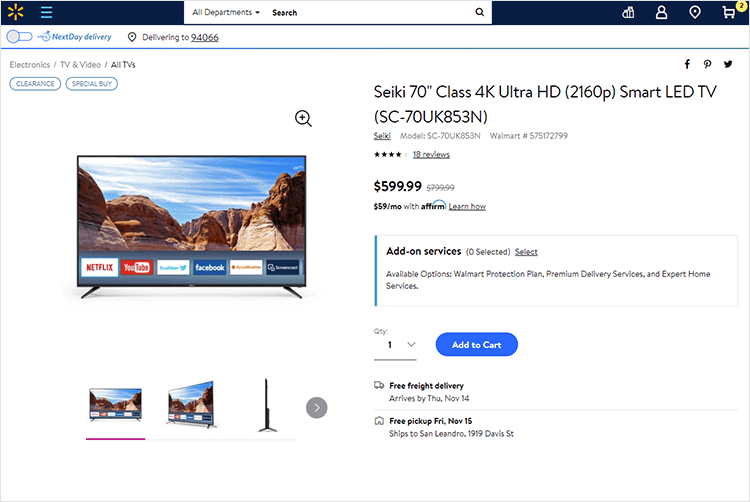Click the free pickup store icon

pyautogui.click(x=379, y=421)
